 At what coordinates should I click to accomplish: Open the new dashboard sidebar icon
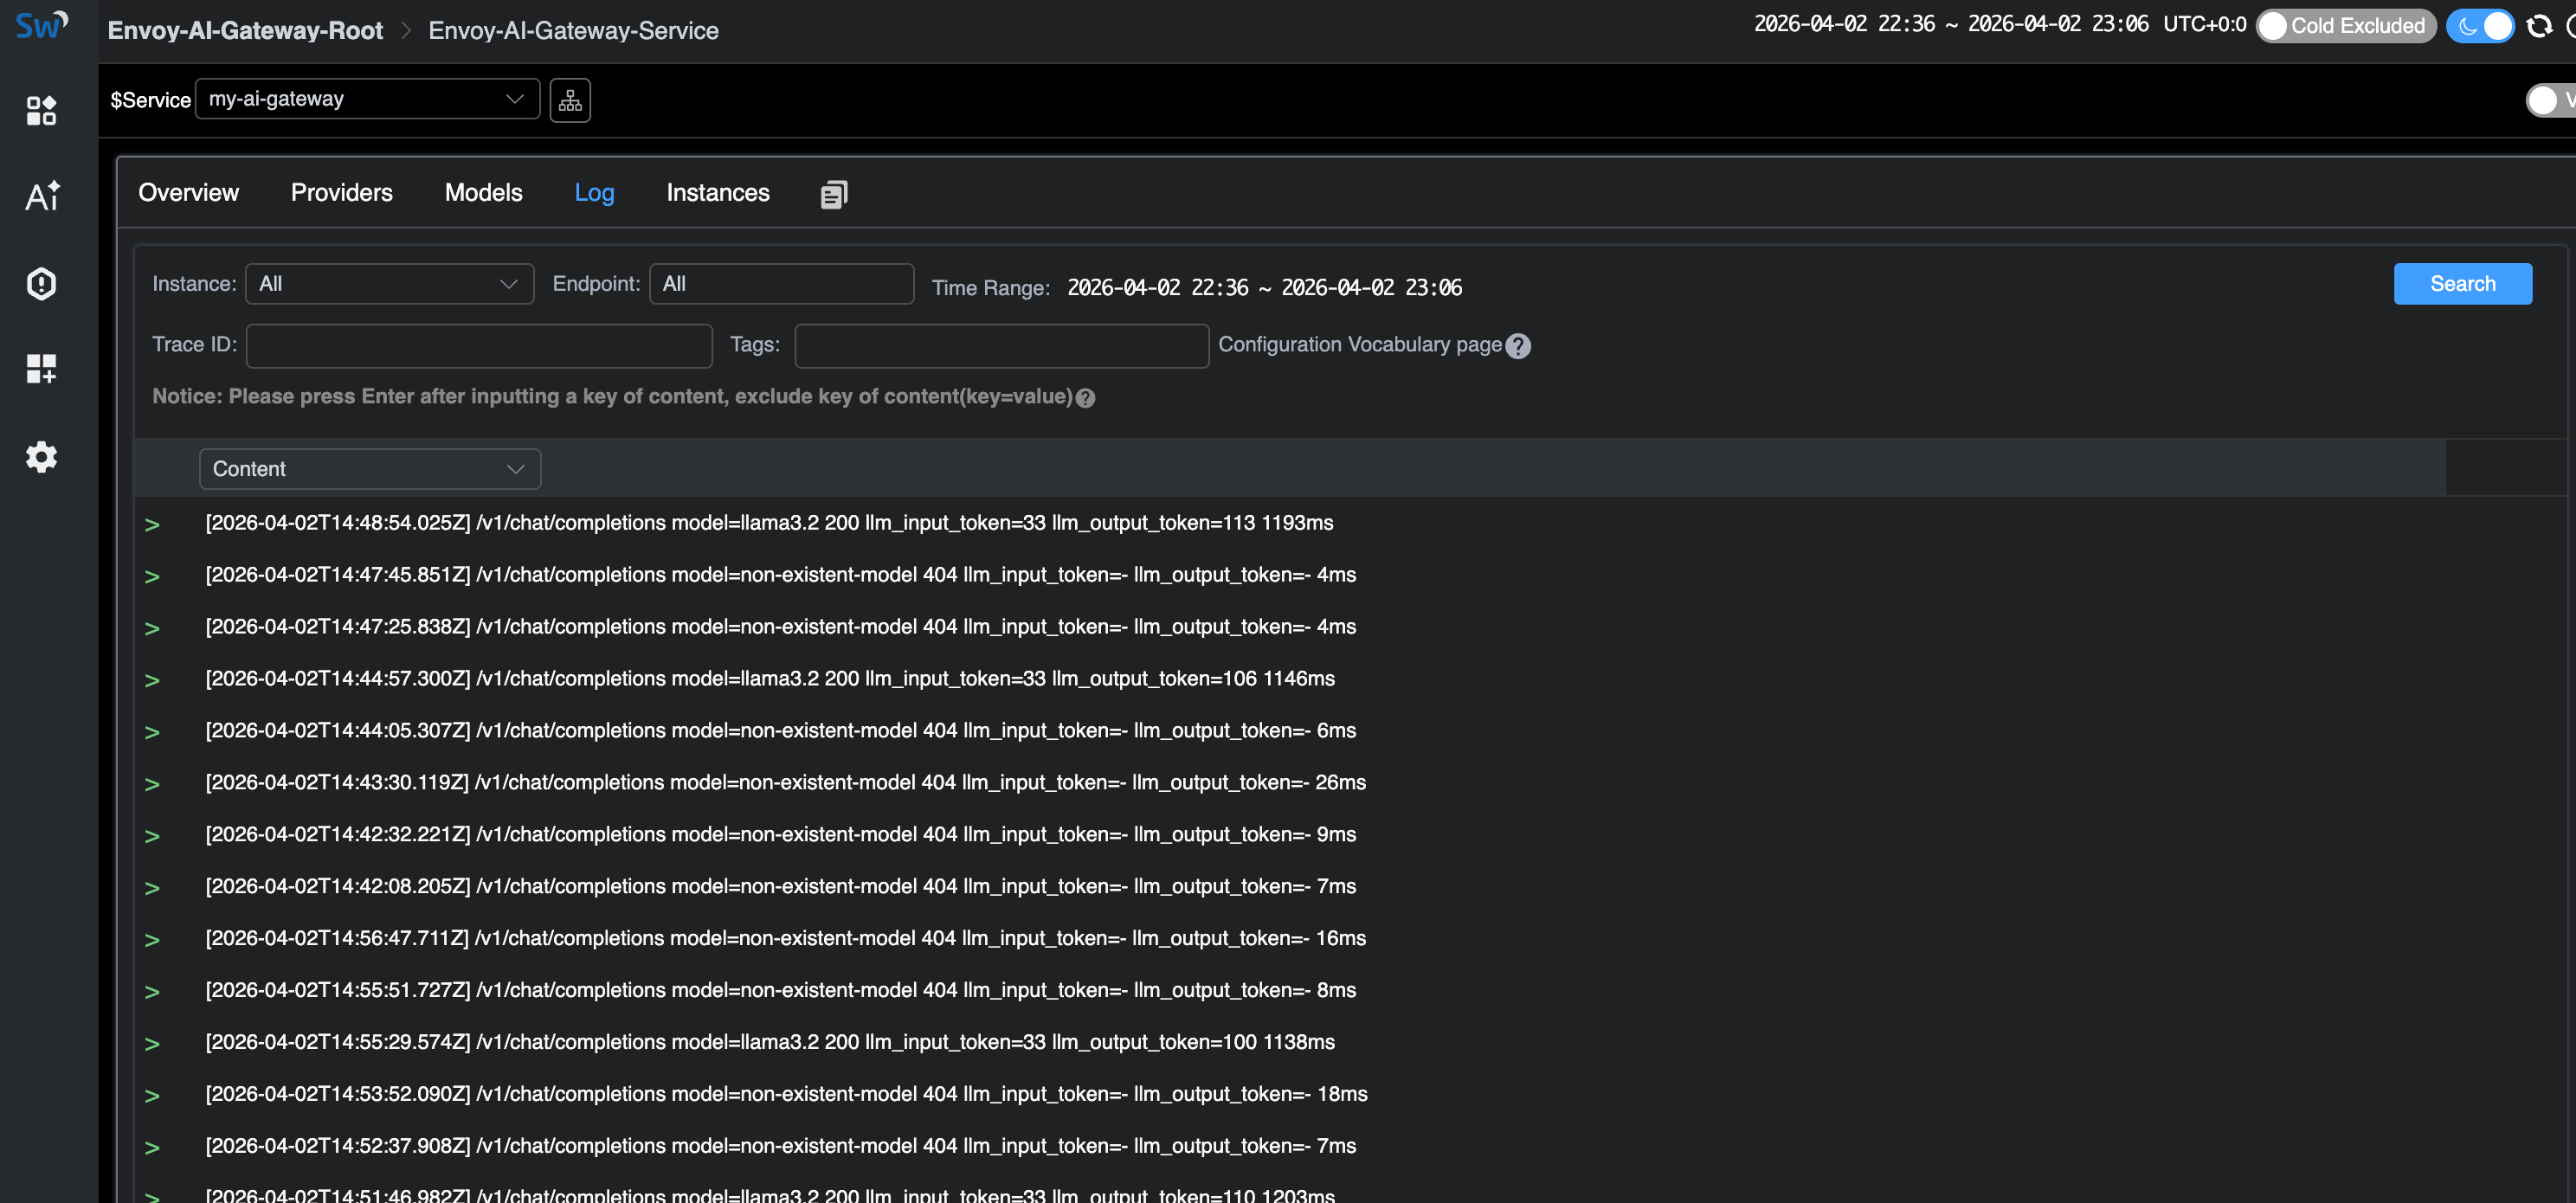click(41, 369)
